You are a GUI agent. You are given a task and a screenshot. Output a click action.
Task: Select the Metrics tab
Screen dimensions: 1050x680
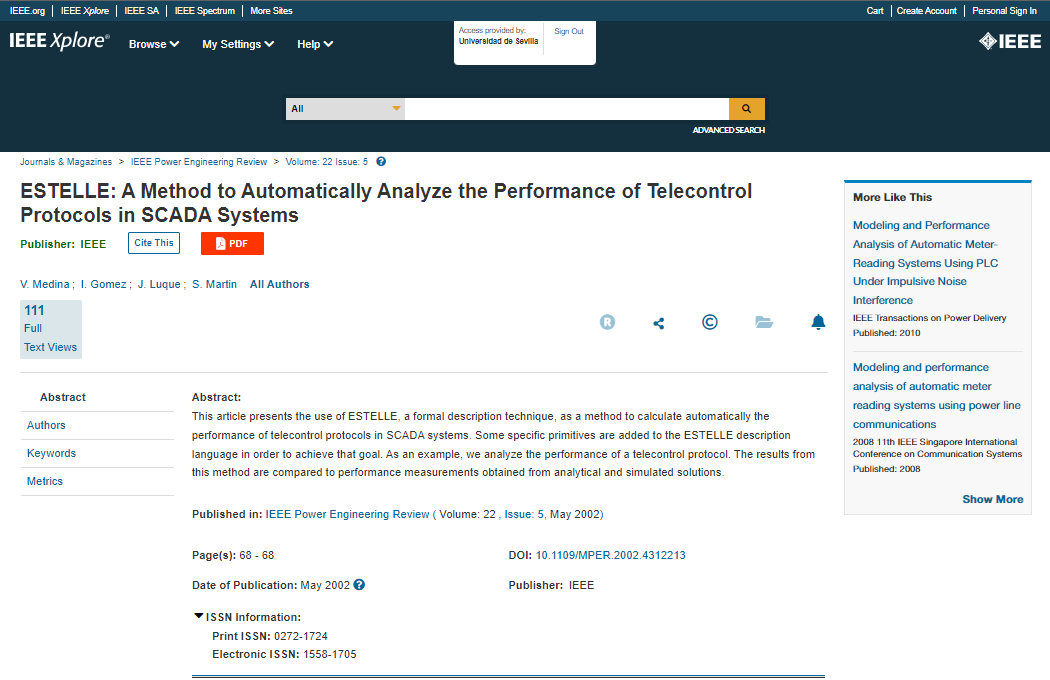pyautogui.click(x=45, y=481)
